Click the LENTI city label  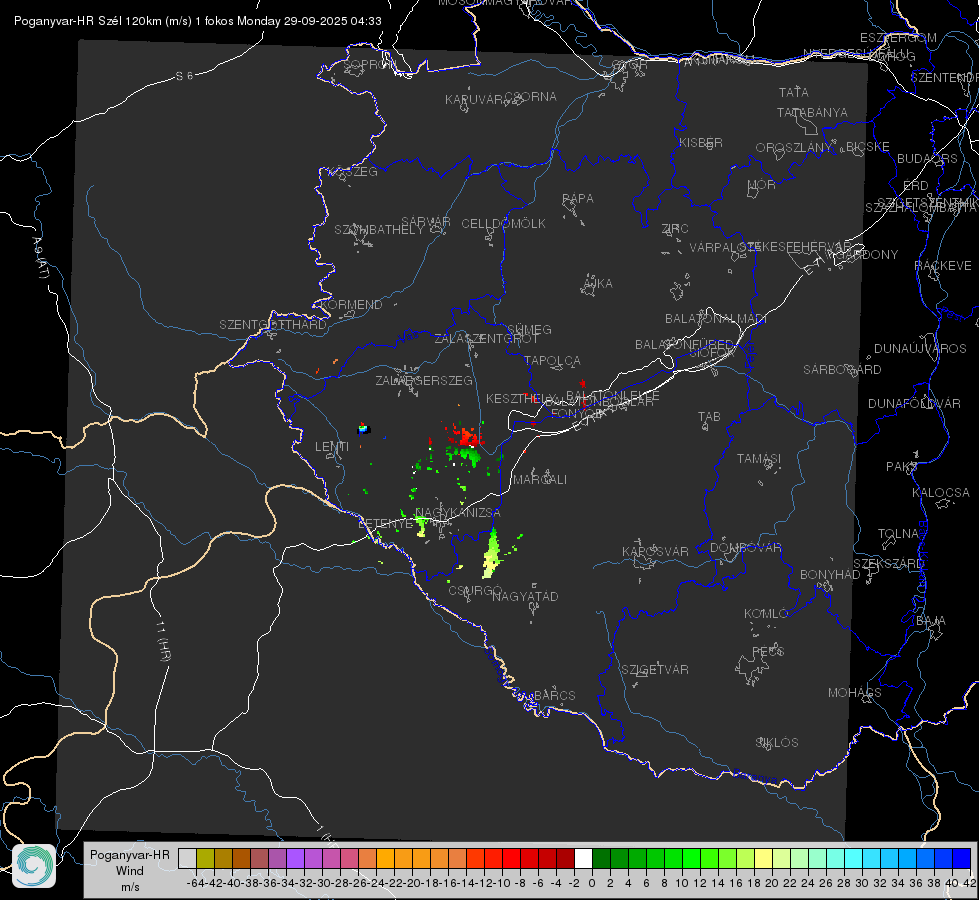[332, 447]
